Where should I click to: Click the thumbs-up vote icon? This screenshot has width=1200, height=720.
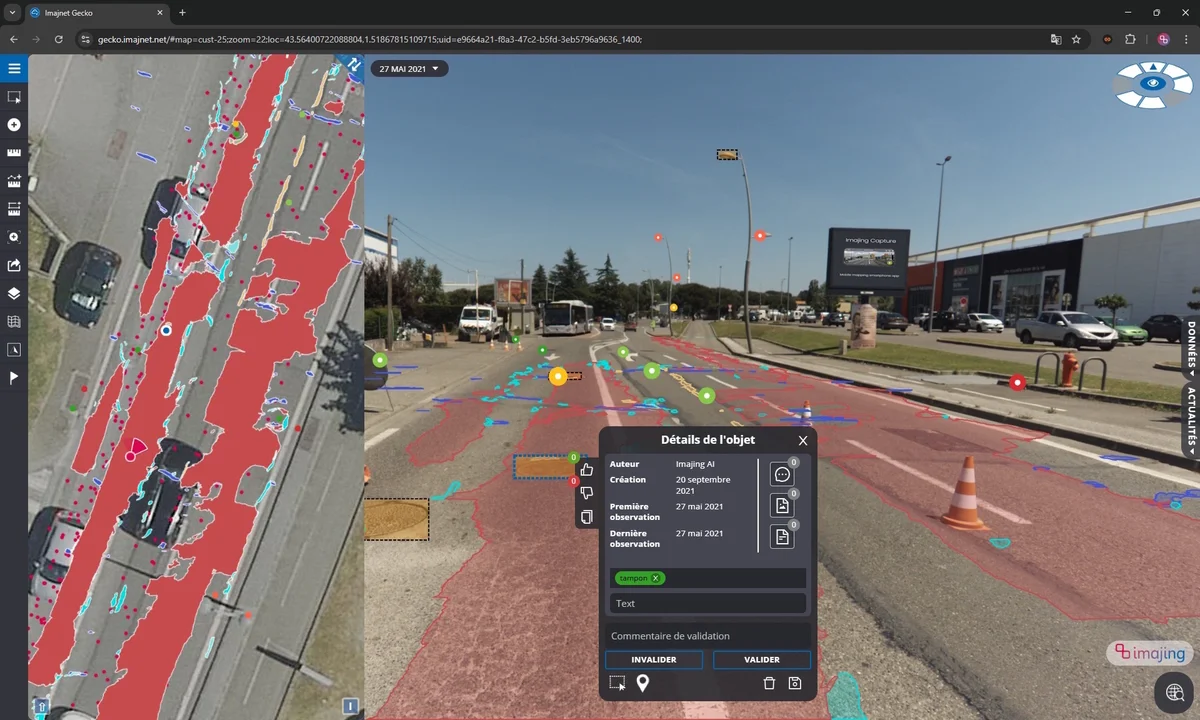tap(587, 470)
